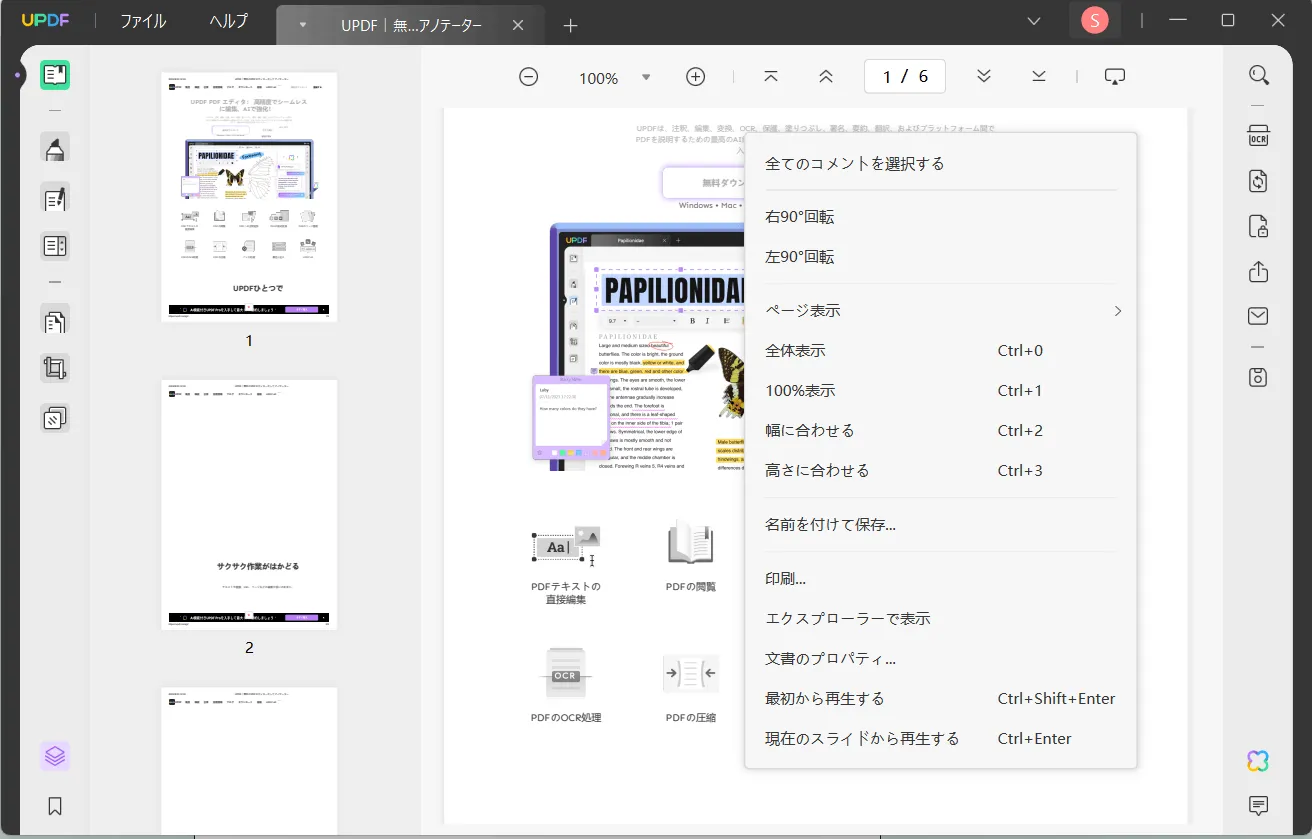This screenshot has height=839, width=1312.
Task: Open the ヘルプ menu
Action: [x=229, y=21]
